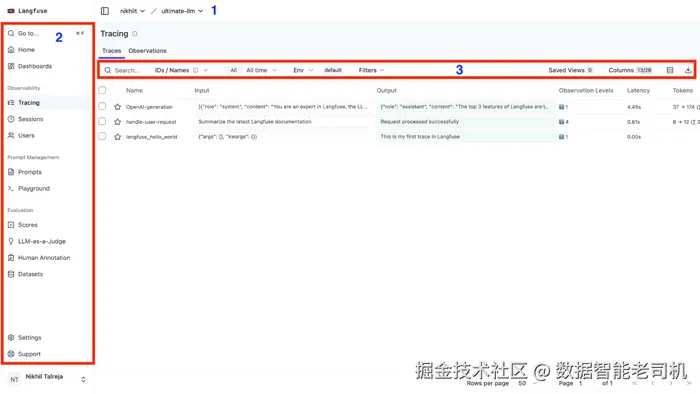Screen dimensions: 700x394
Task: Star the OpenAI-generation trace
Action: [117, 107]
